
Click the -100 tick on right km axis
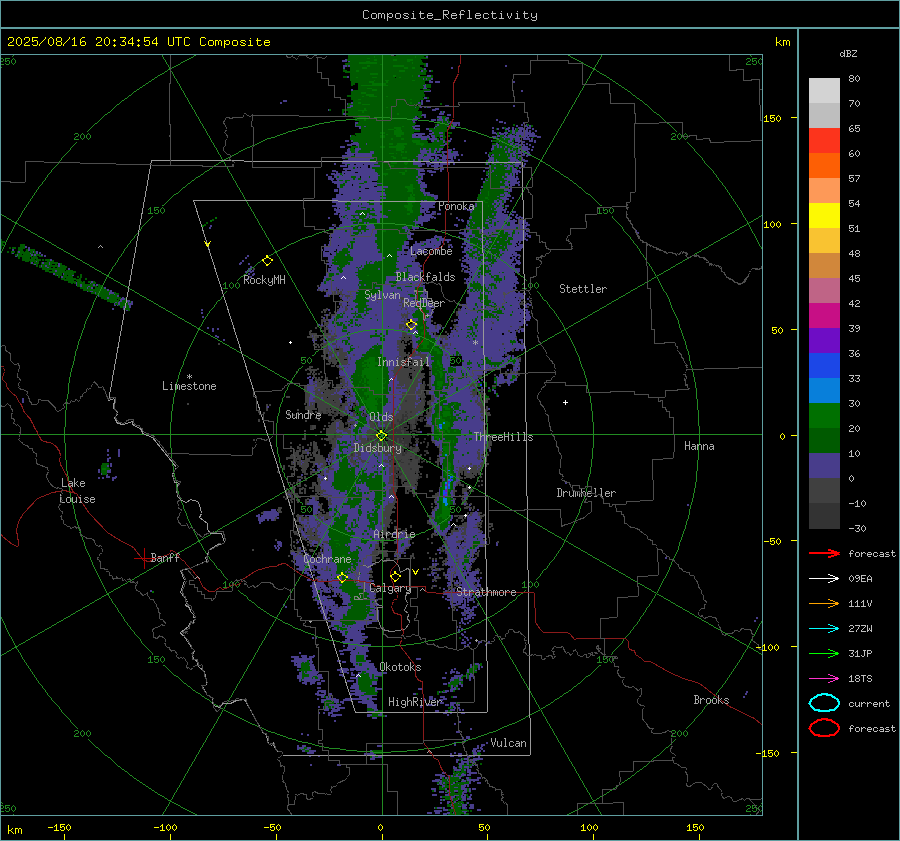[x=769, y=647]
